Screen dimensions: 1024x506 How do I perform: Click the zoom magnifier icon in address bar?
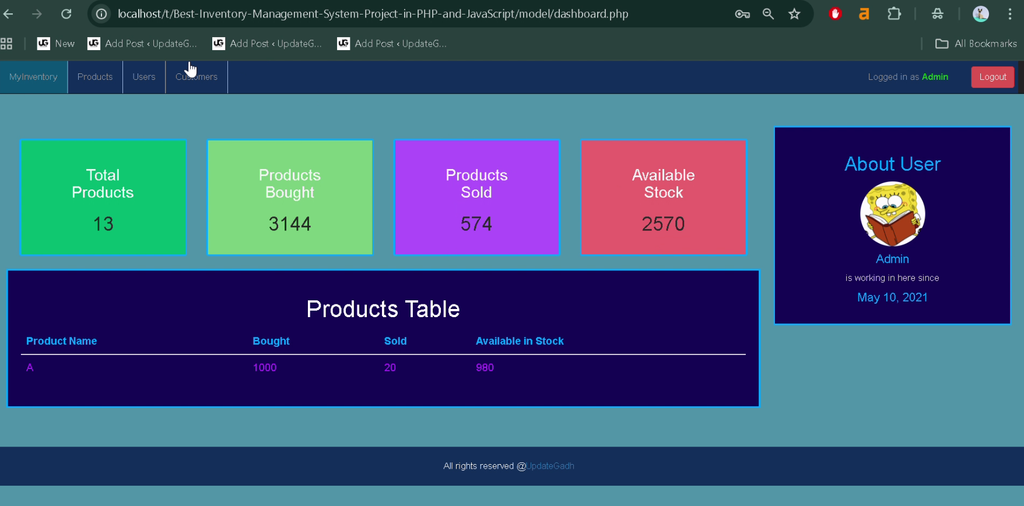(x=768, y=14)
